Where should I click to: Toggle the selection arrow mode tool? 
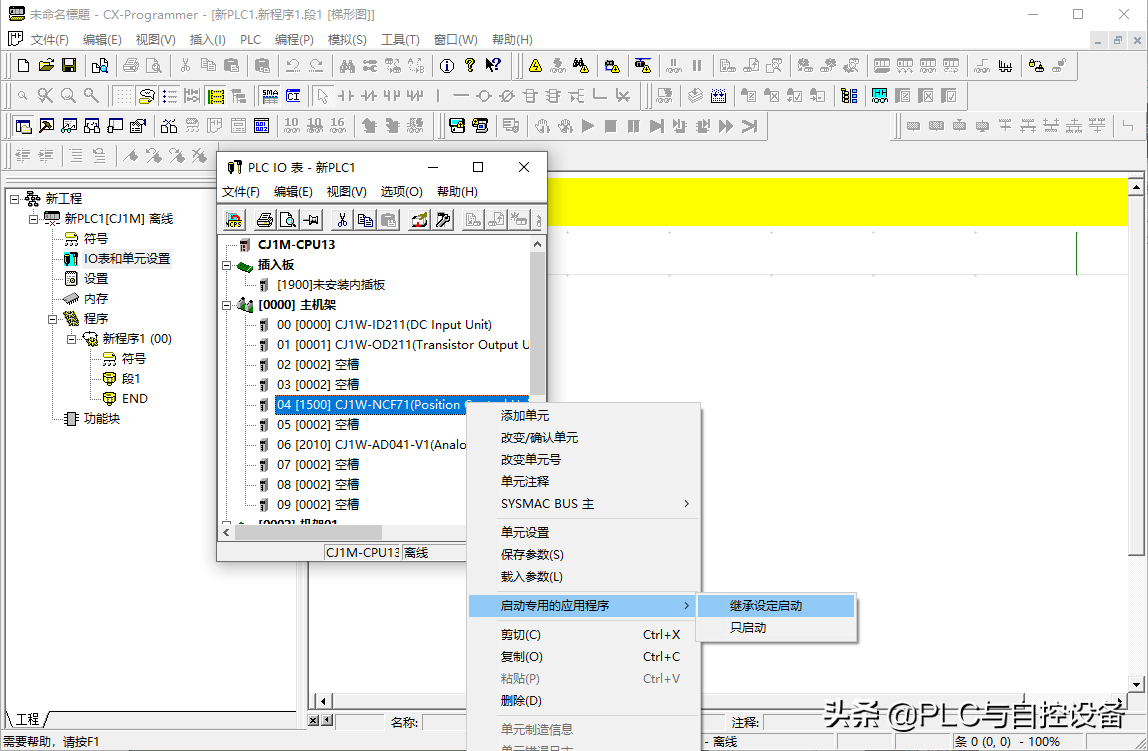[322, 96]
